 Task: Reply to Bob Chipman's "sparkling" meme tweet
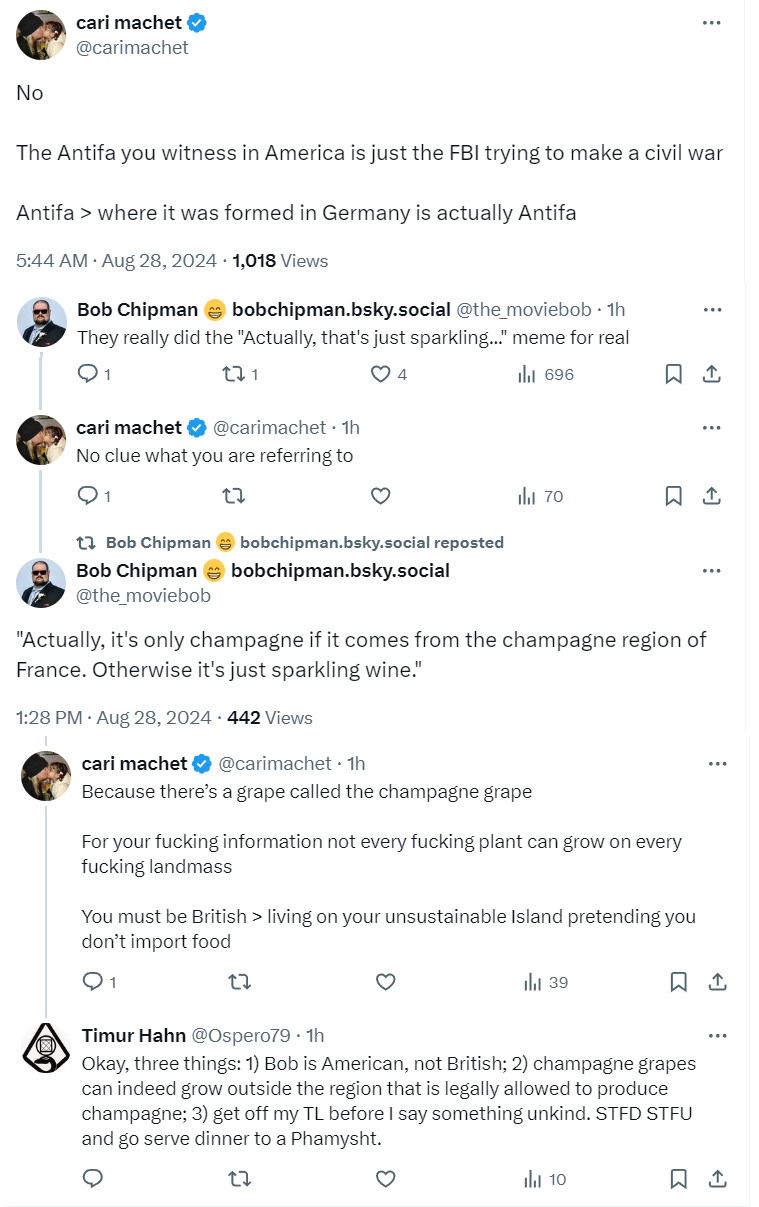click(88, 374)
